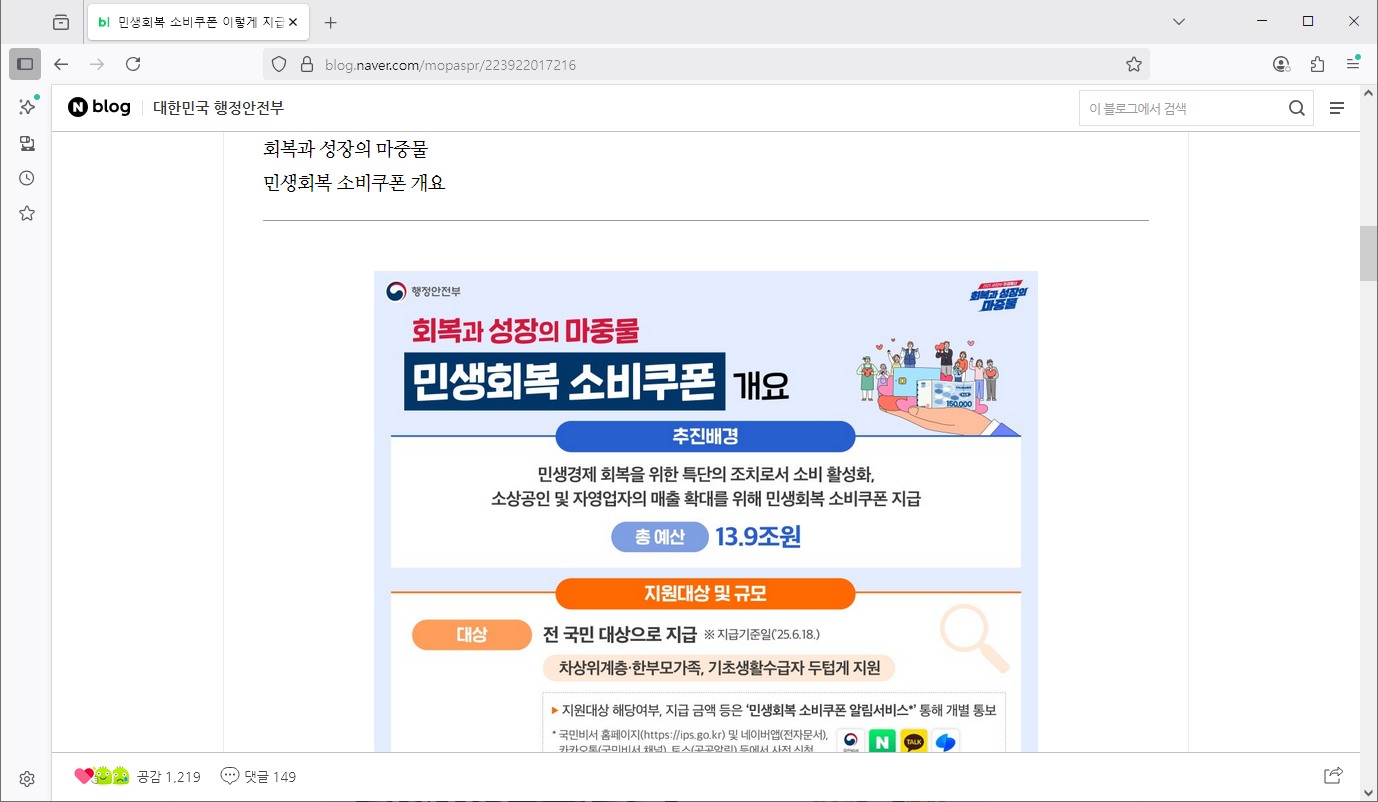Open the browser application hamburger menu

pyautogui.click(x=1353, y=64)
